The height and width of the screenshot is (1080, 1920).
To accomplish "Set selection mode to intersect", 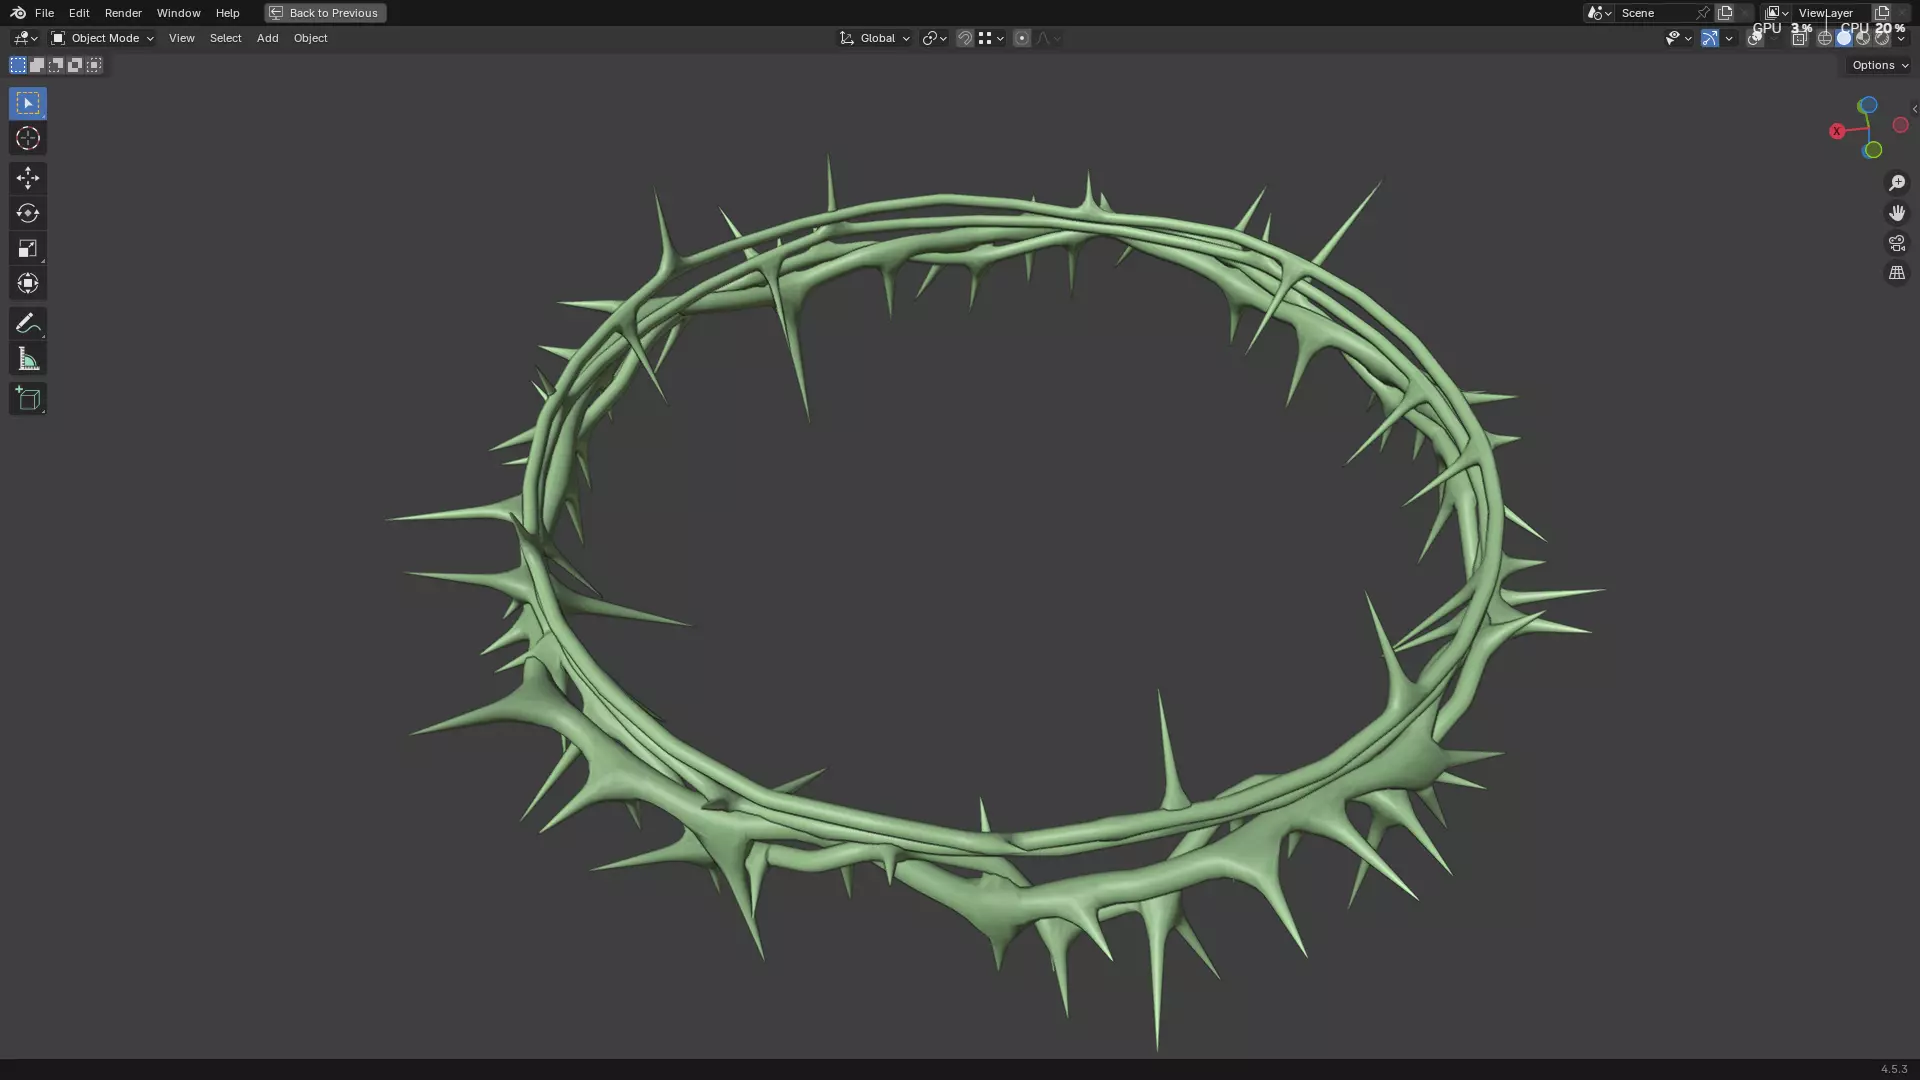I will pos(94,65).
